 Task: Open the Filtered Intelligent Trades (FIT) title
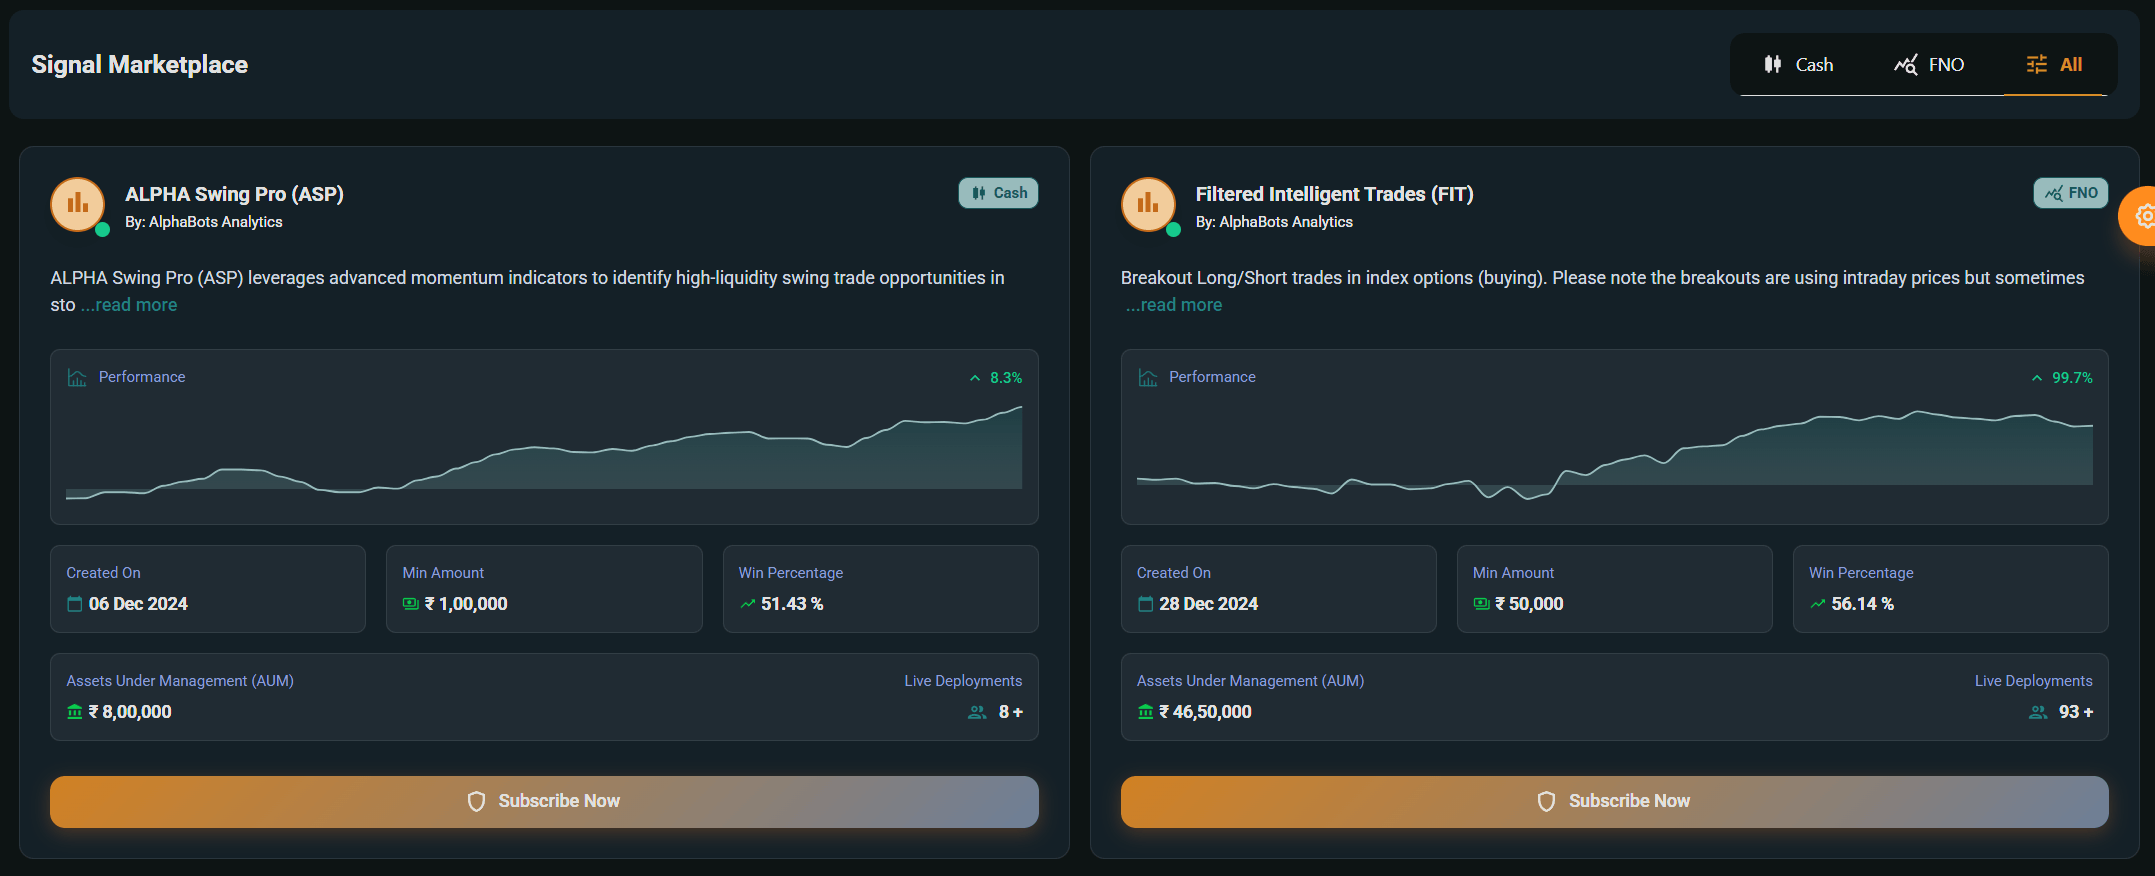click(x=1334, y=194)
